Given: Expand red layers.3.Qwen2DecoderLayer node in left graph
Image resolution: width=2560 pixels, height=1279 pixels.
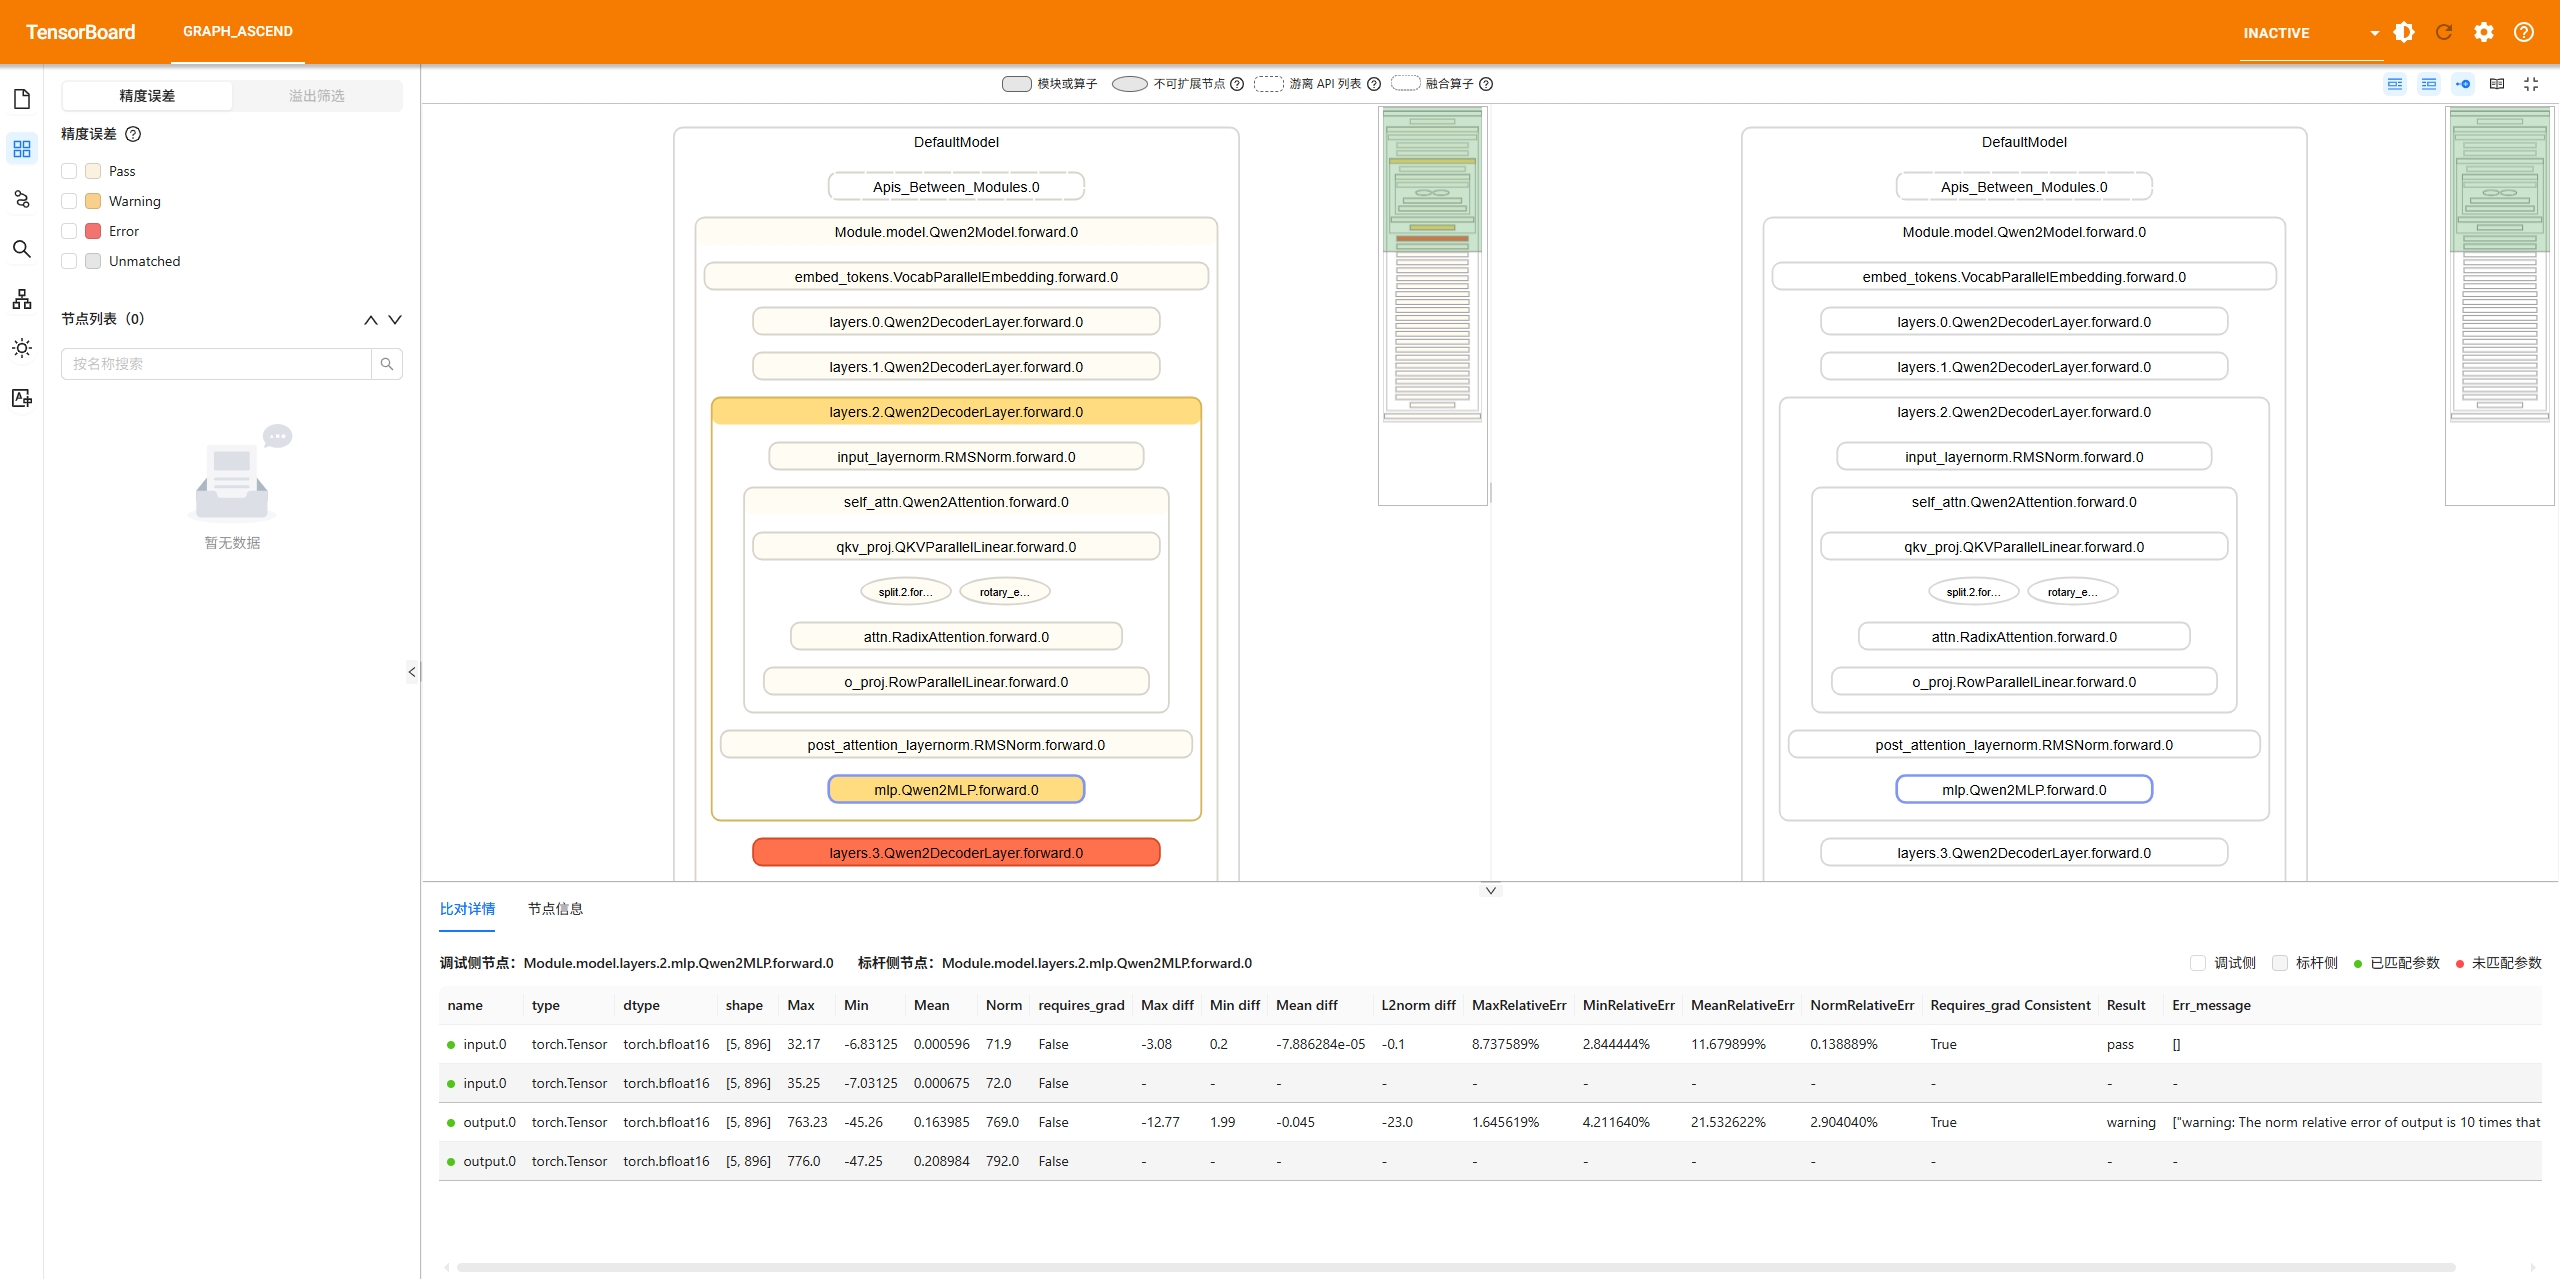Looking at the screenshot, I should [x=956, y=853].
